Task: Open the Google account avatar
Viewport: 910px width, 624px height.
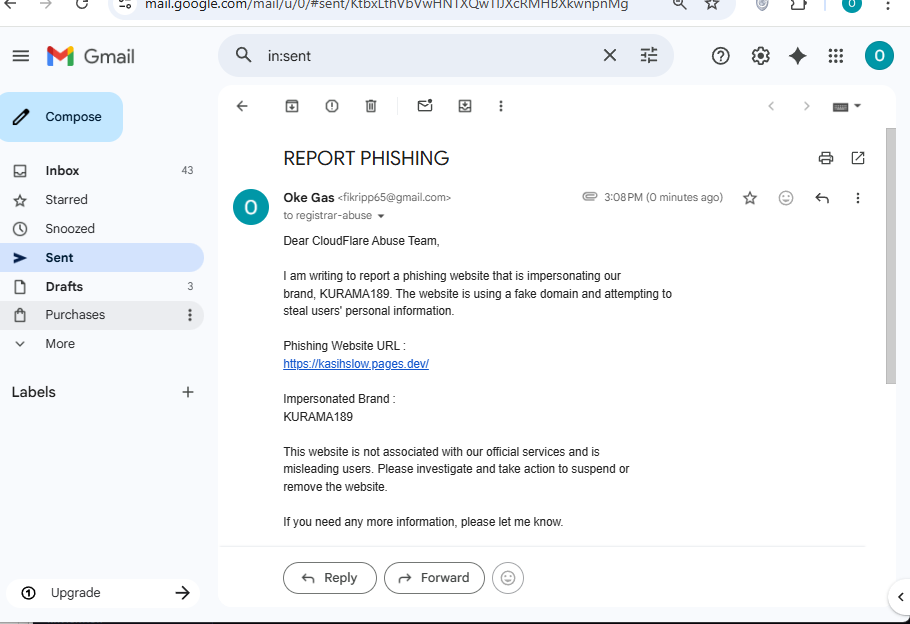Action: (879, 56)
